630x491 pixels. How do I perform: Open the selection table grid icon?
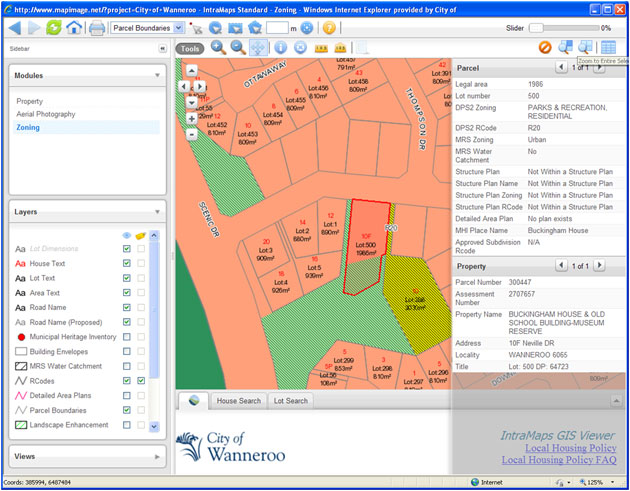click(x=608, y=47)
